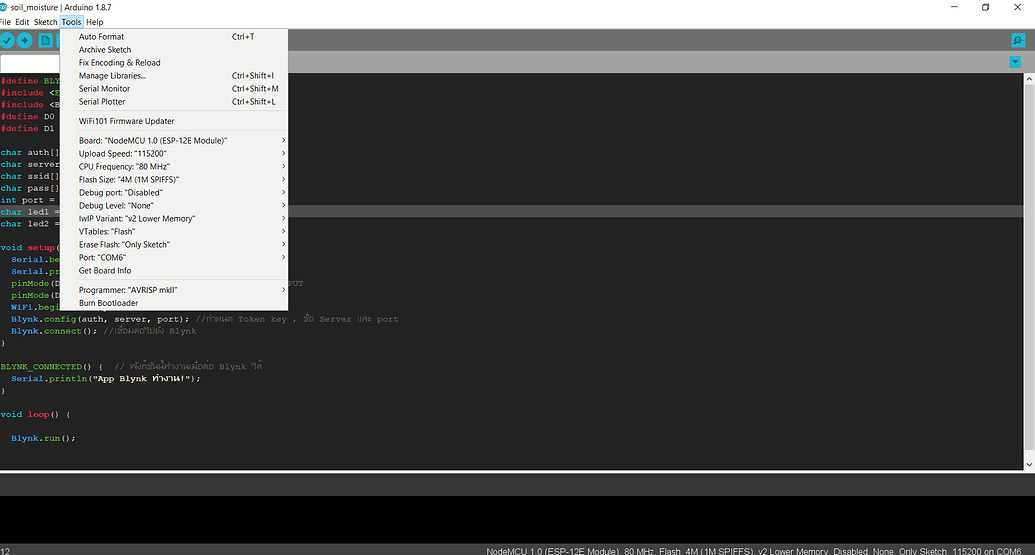Open Serial Plotter from the menu
The height and width of the screenshot is (555, 1035).
pyautogui.click(x=102, y=102)
